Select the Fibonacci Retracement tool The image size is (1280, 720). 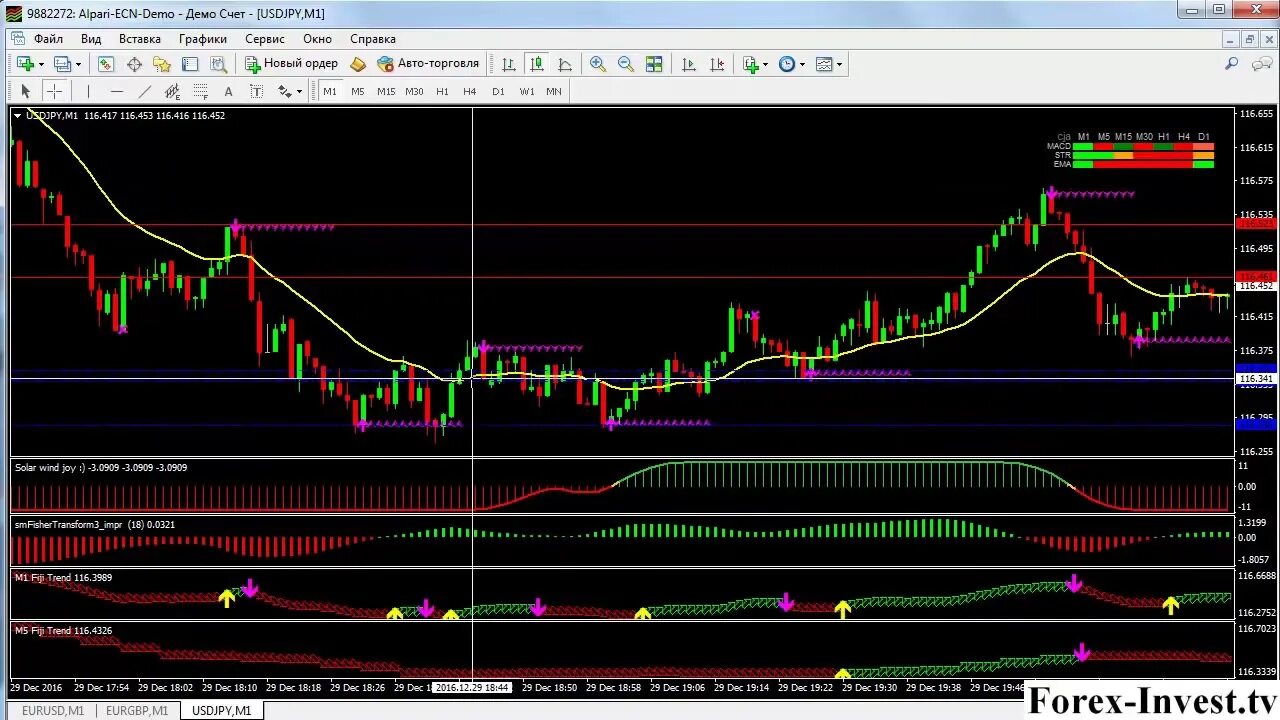tap(200, 91)
